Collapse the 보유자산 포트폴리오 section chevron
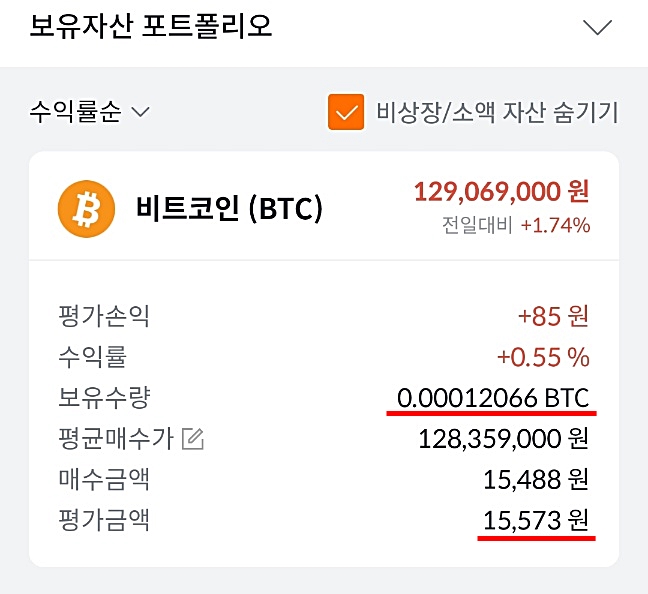 point(597,28)
